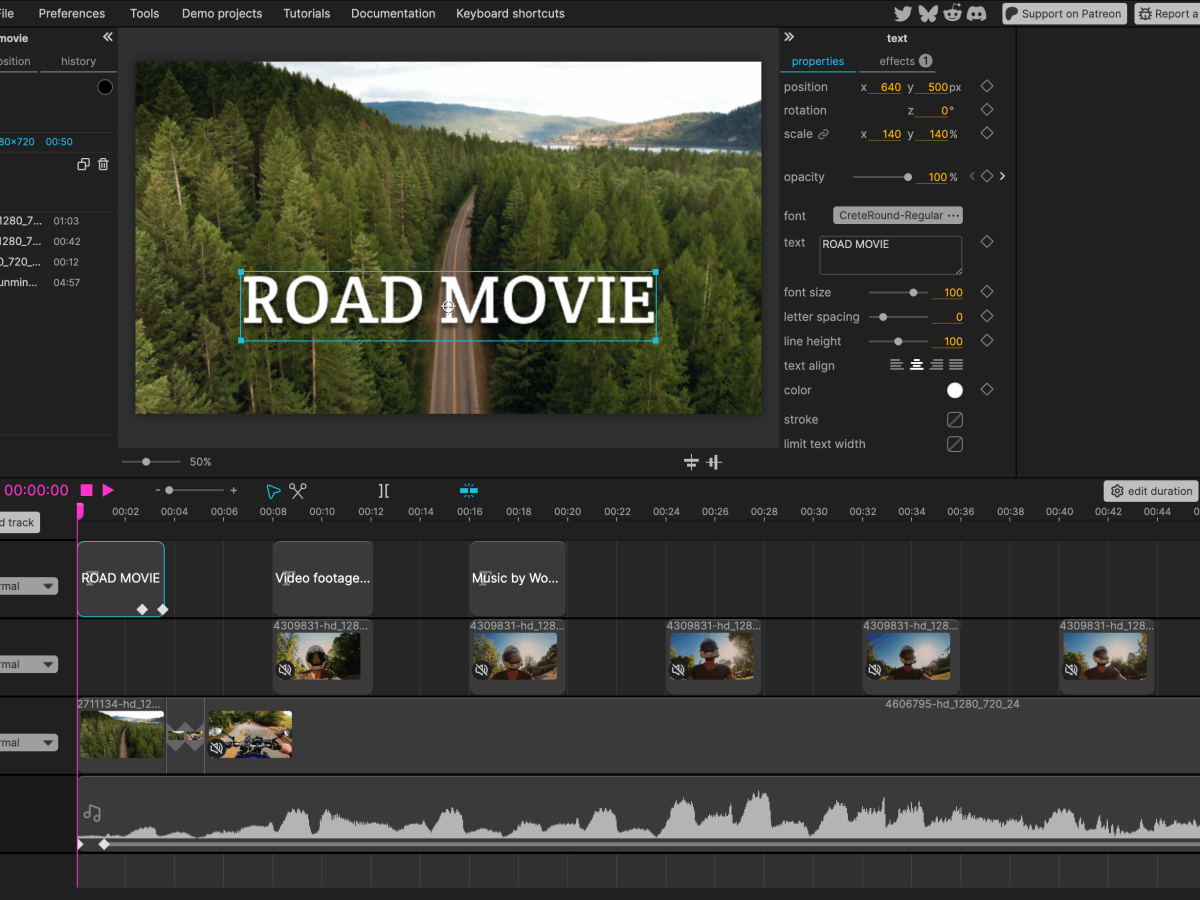
Task: Click the duplicate project icon
Action: (84, 164)
